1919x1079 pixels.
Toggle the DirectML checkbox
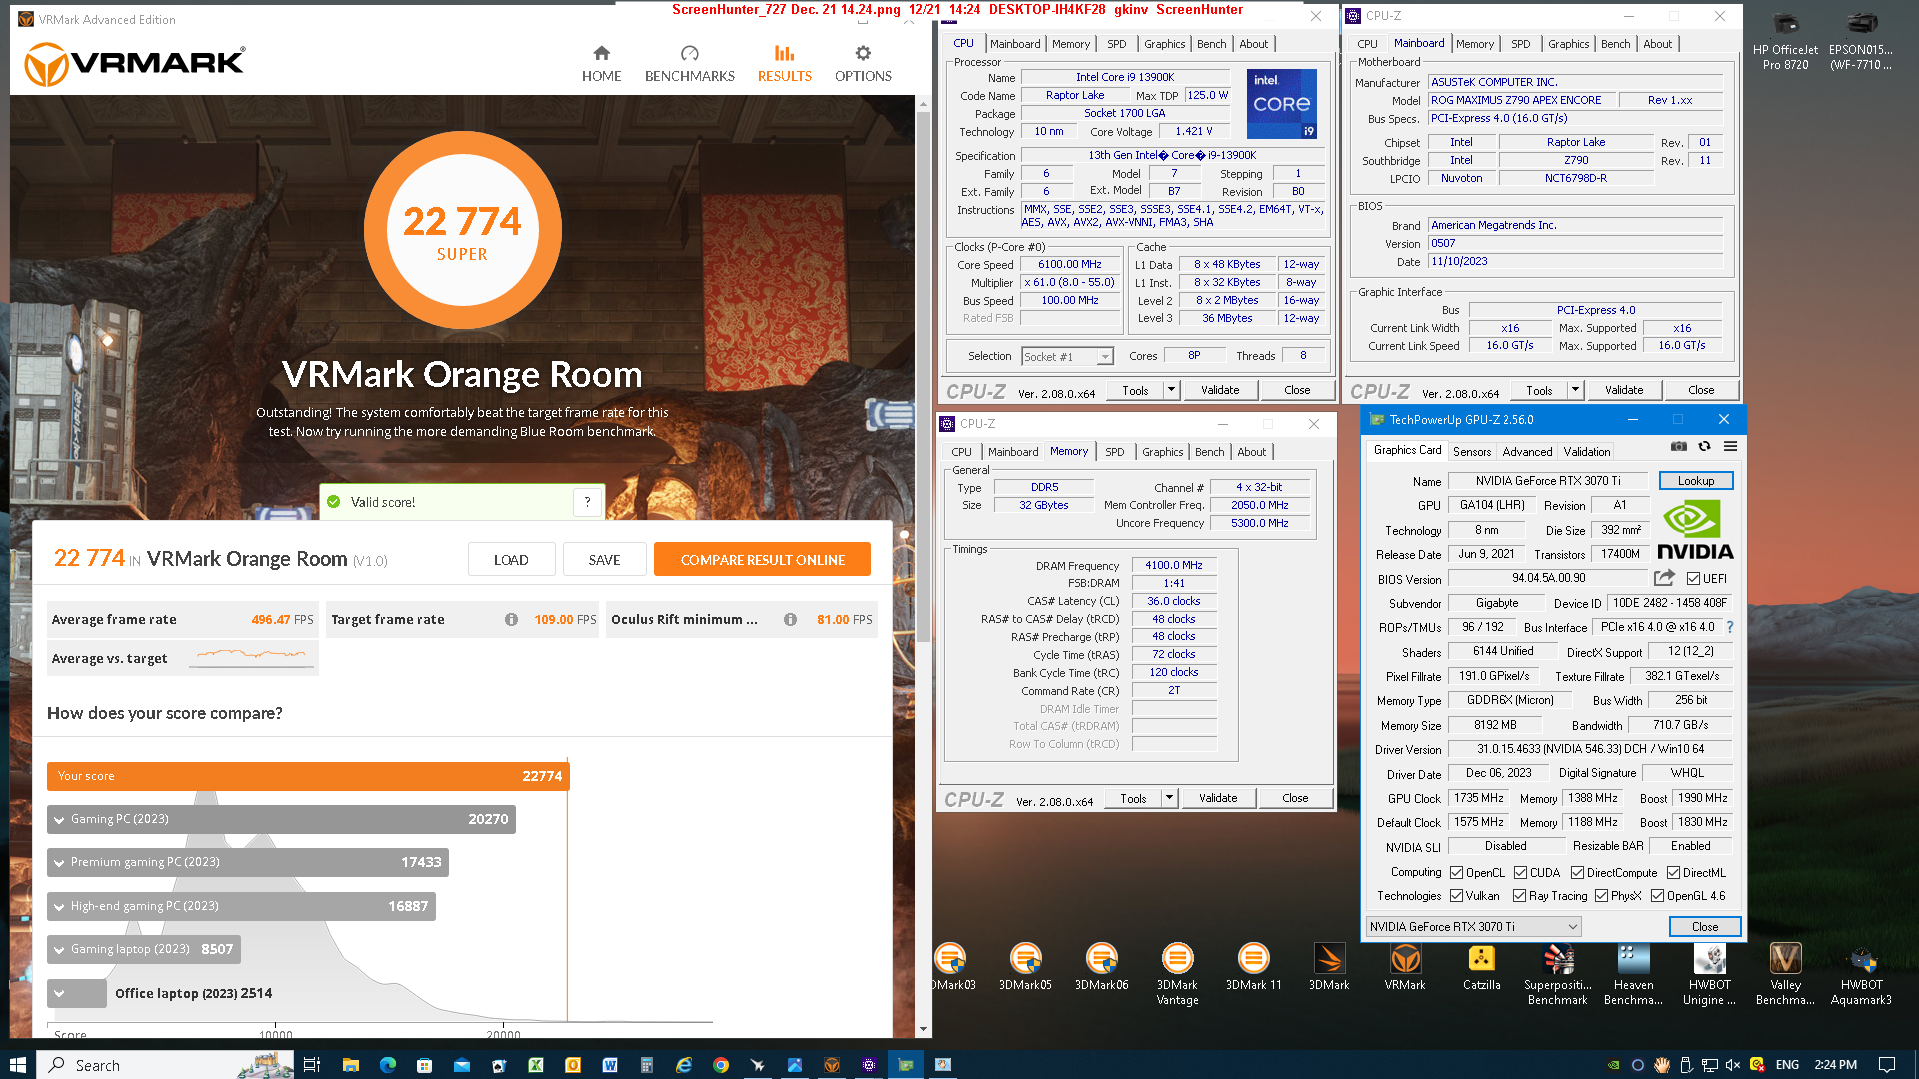point(1673,872)
